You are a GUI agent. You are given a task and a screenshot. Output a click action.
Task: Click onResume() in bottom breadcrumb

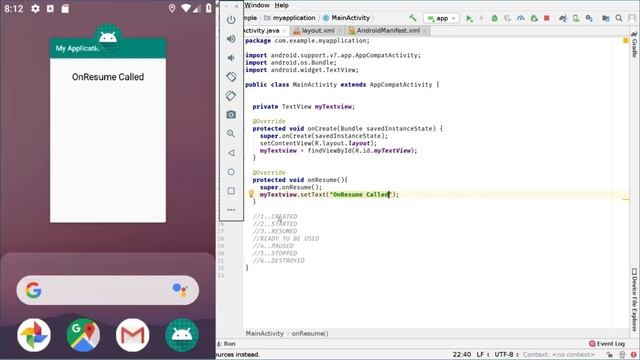[310, 333]
